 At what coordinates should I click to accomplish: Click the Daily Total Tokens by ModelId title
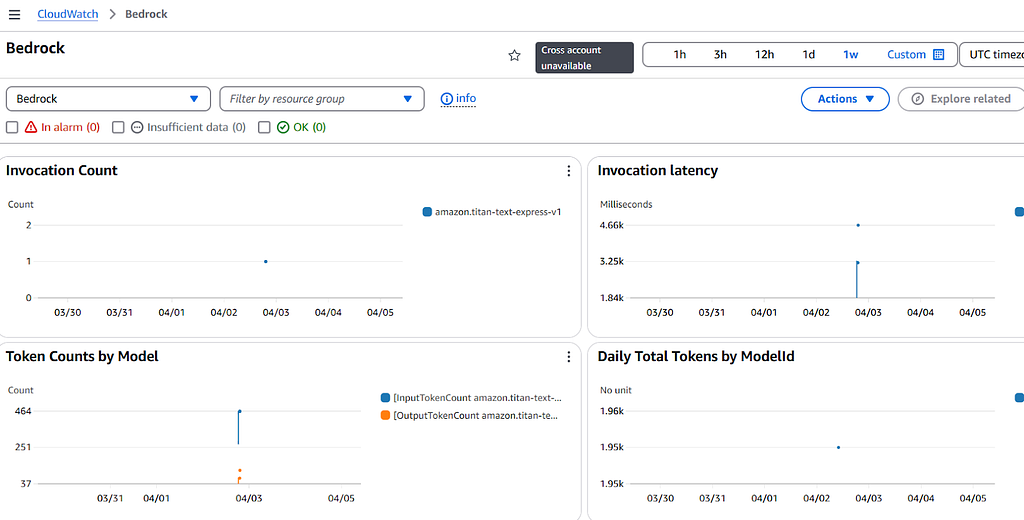(696, 357)
